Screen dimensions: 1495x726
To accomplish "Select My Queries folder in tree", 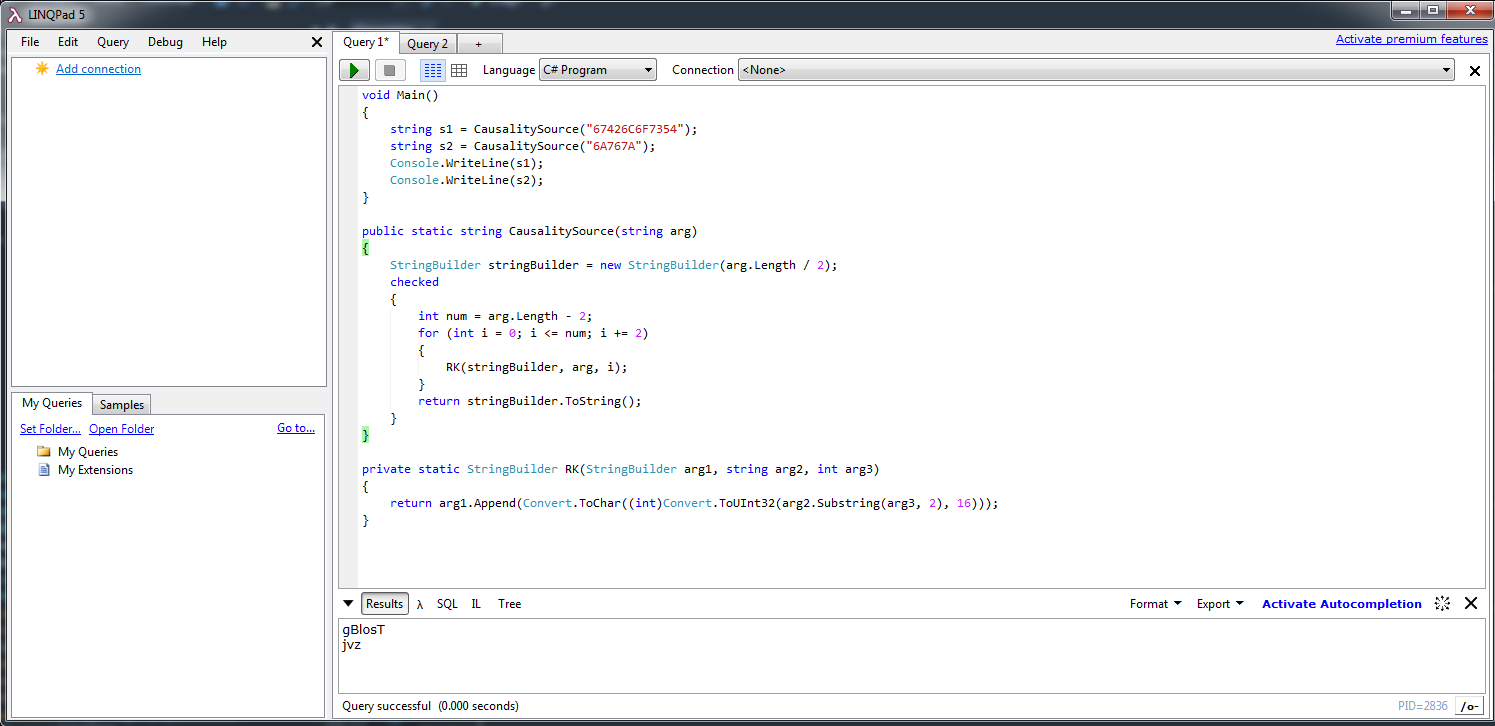I will point(88,452).
